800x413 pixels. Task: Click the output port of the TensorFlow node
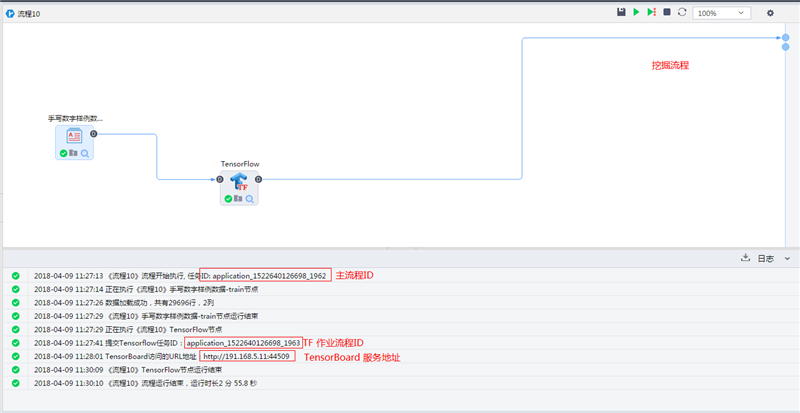coord(259,179)
